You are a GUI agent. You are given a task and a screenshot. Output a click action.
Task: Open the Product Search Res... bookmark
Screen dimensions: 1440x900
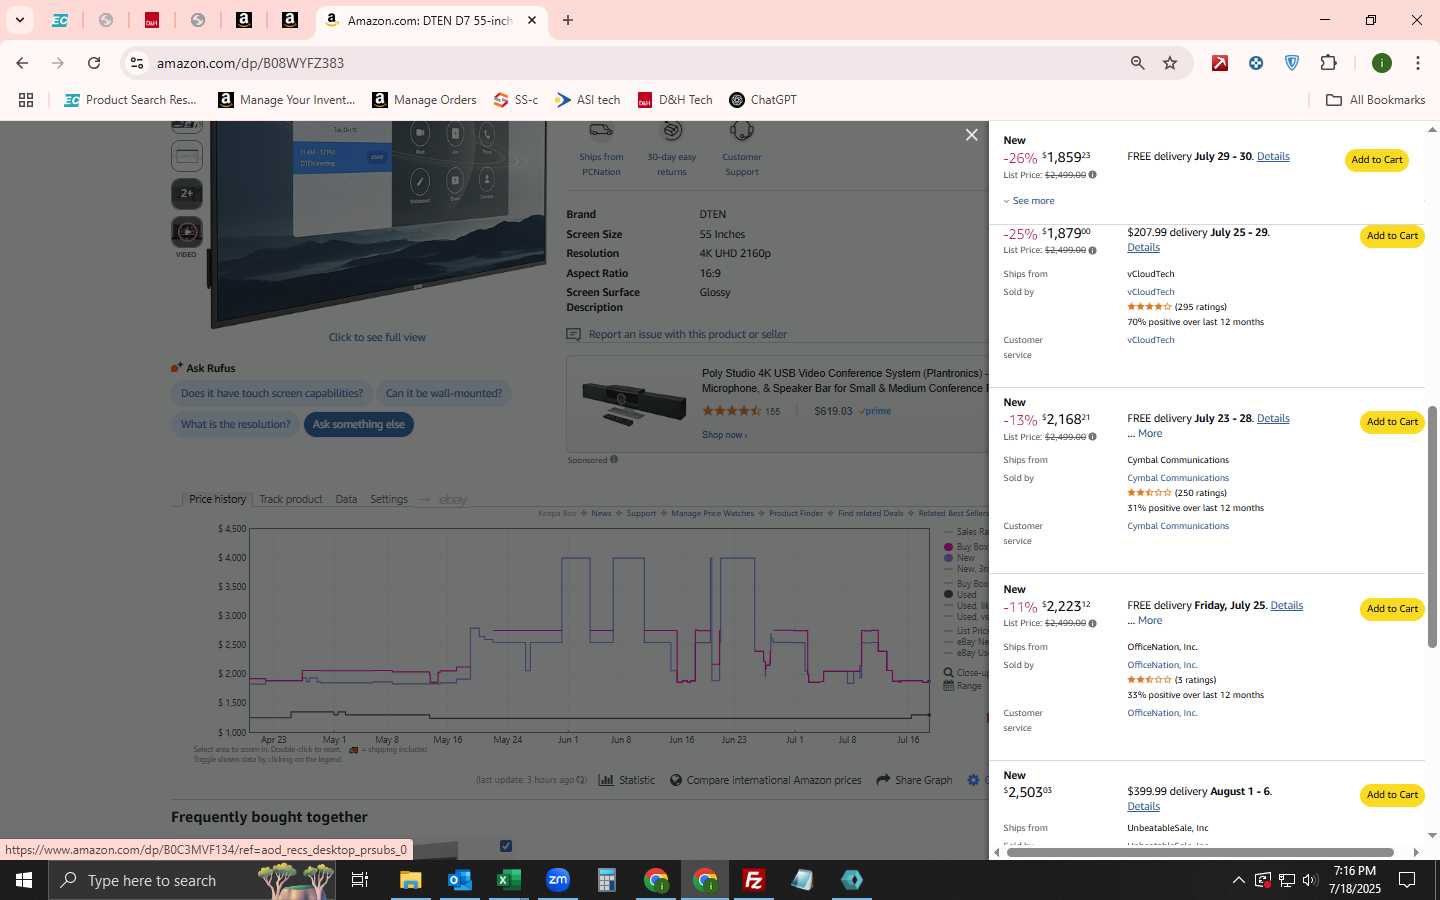tap(130, 100)
